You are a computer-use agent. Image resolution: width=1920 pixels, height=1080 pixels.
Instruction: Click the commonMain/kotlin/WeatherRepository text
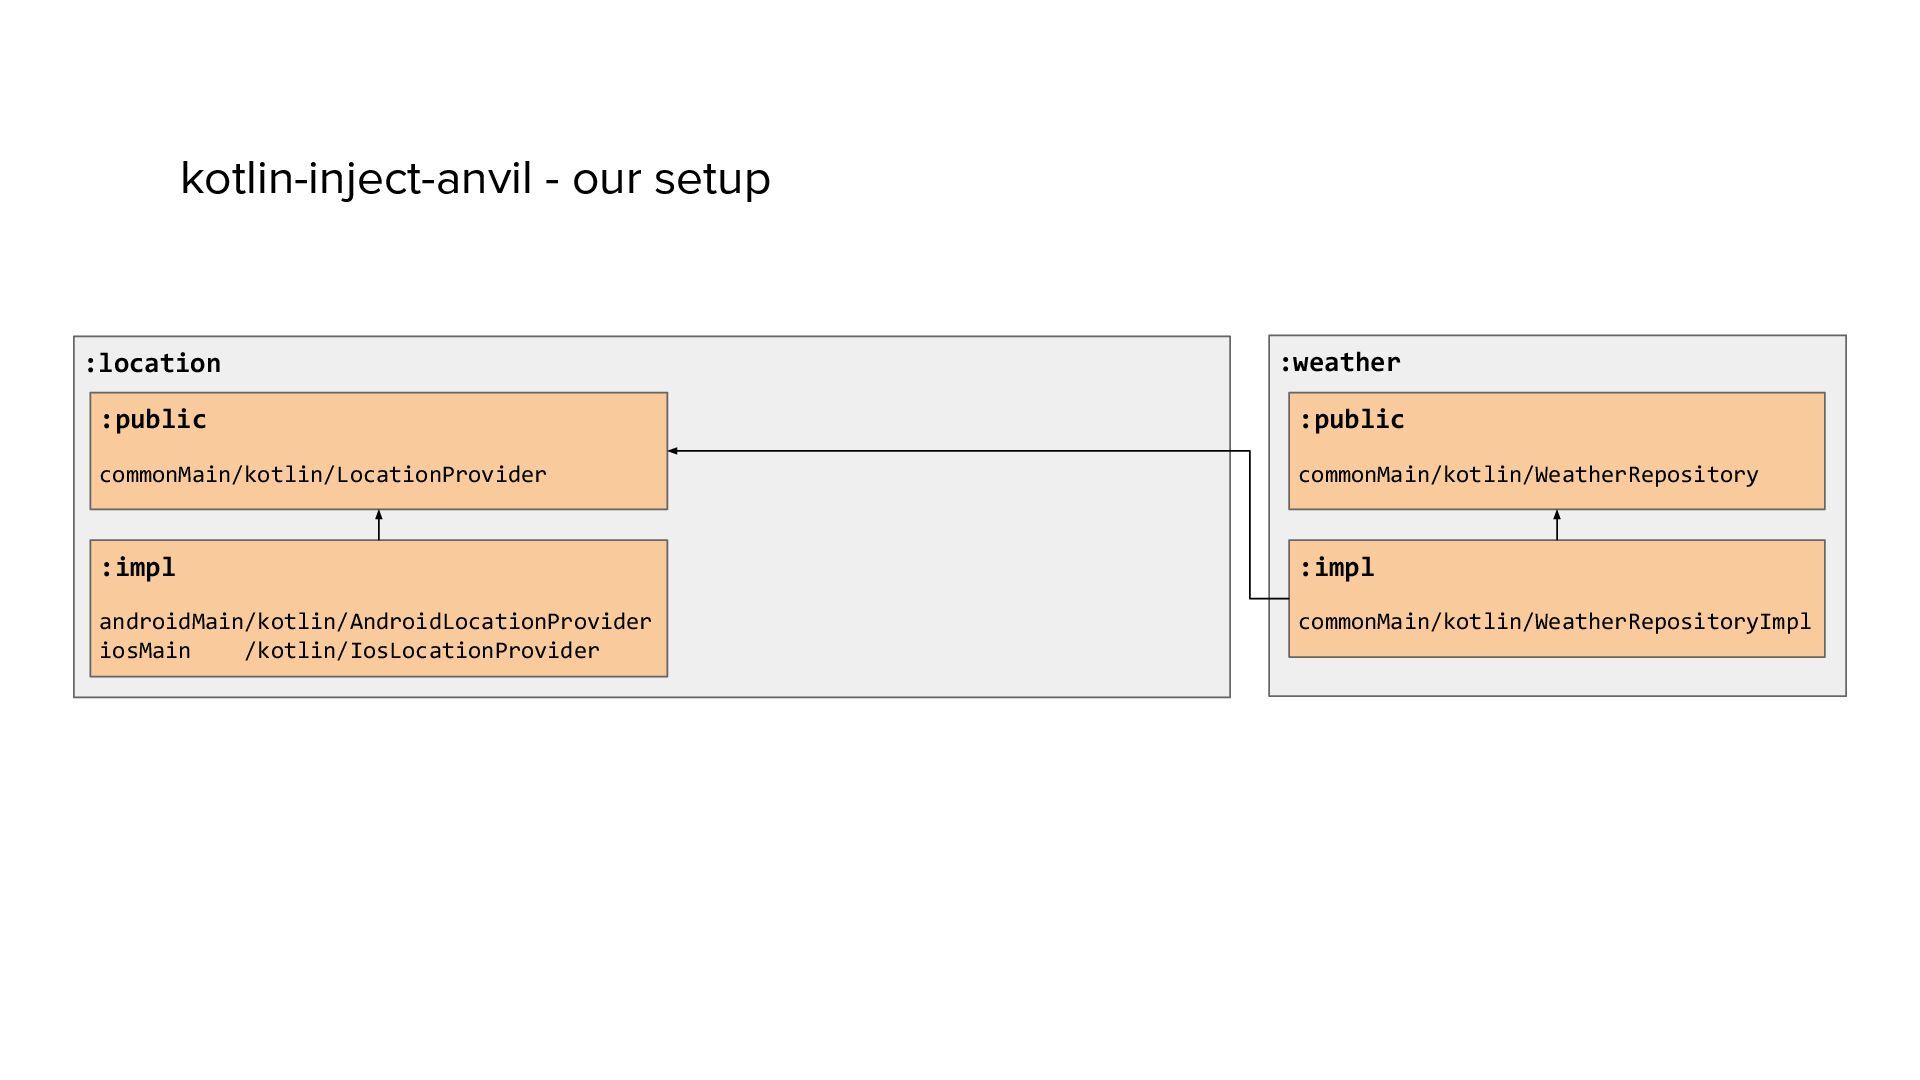coord(1527,475)
